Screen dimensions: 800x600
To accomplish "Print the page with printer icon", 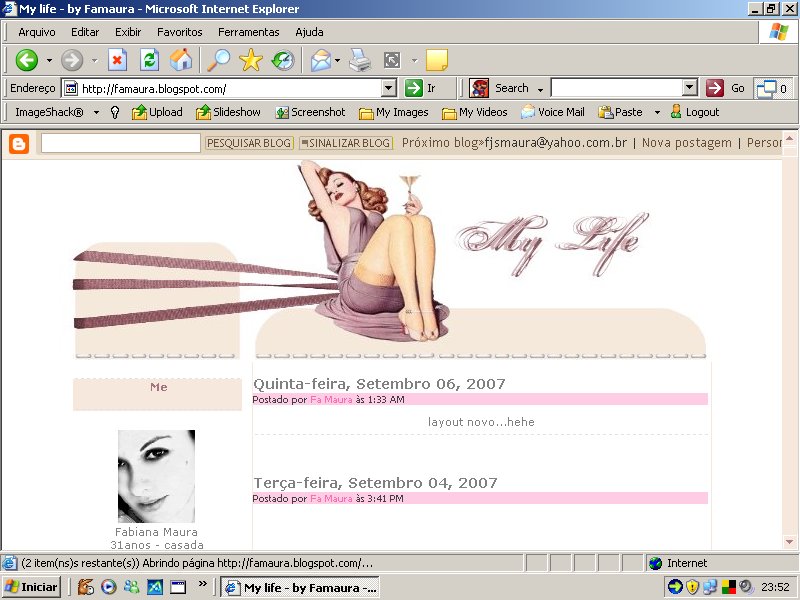I will [x=360, y=60].
